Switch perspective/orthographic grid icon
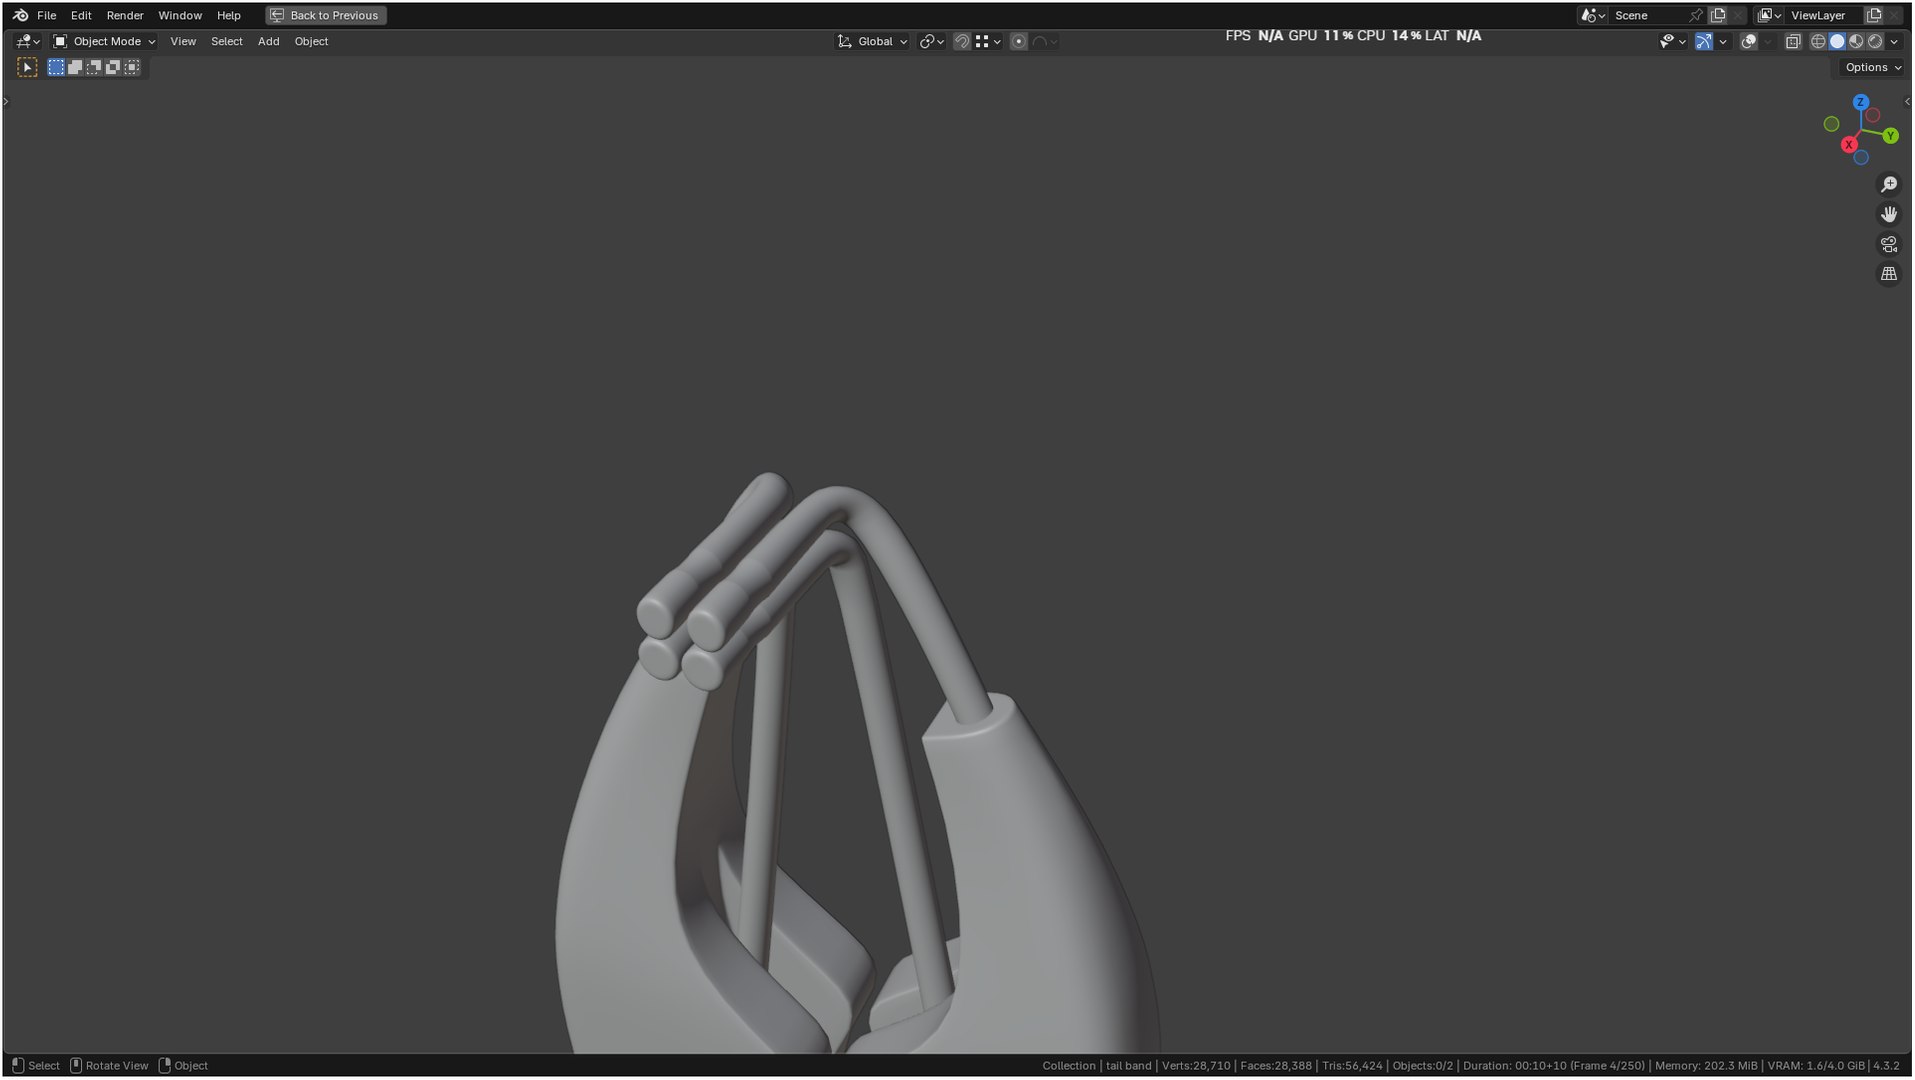 pos(1888,274)
